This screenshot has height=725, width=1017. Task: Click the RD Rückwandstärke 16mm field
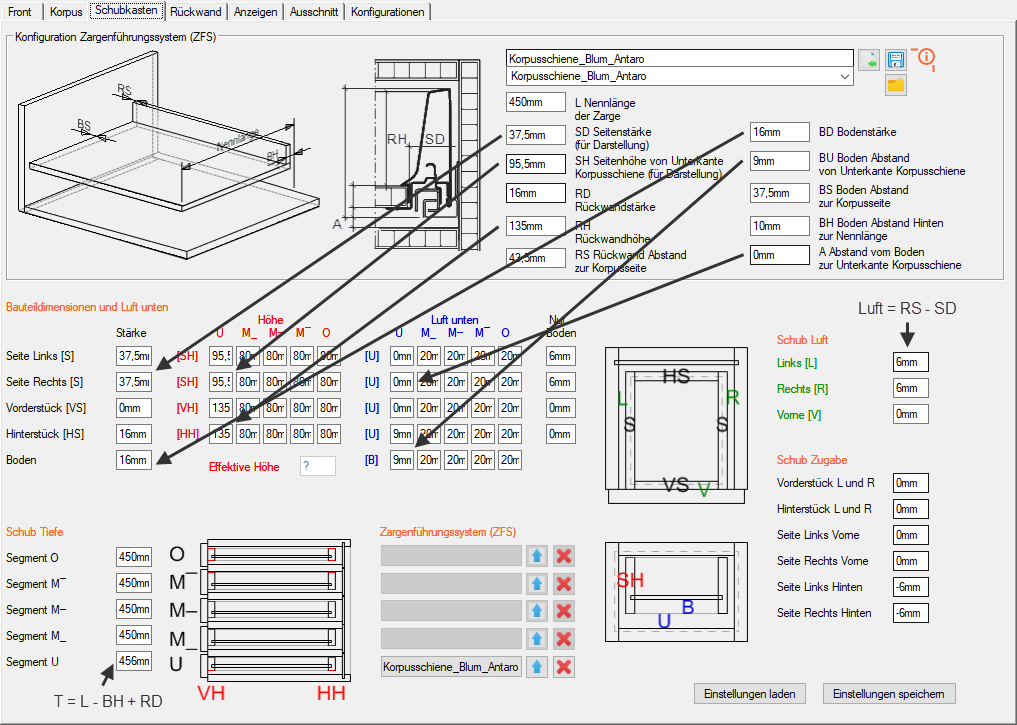point(536,193)
